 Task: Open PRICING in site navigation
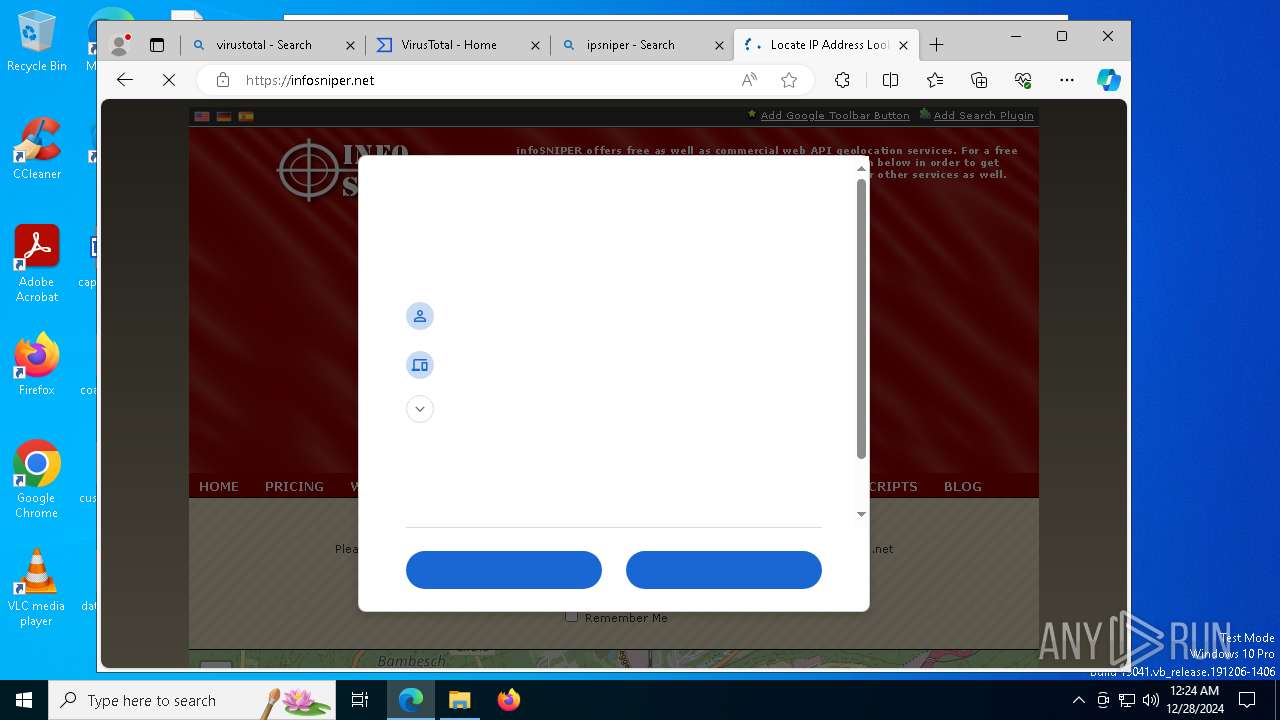[x=294, y=487]
